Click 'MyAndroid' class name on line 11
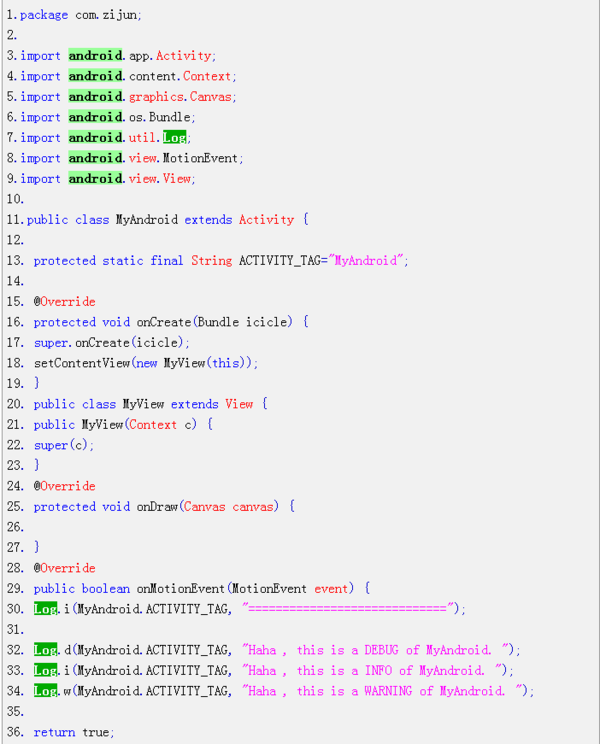Image resolution: width=600 pixels, height=744 pixels. [x=147, y=220]
